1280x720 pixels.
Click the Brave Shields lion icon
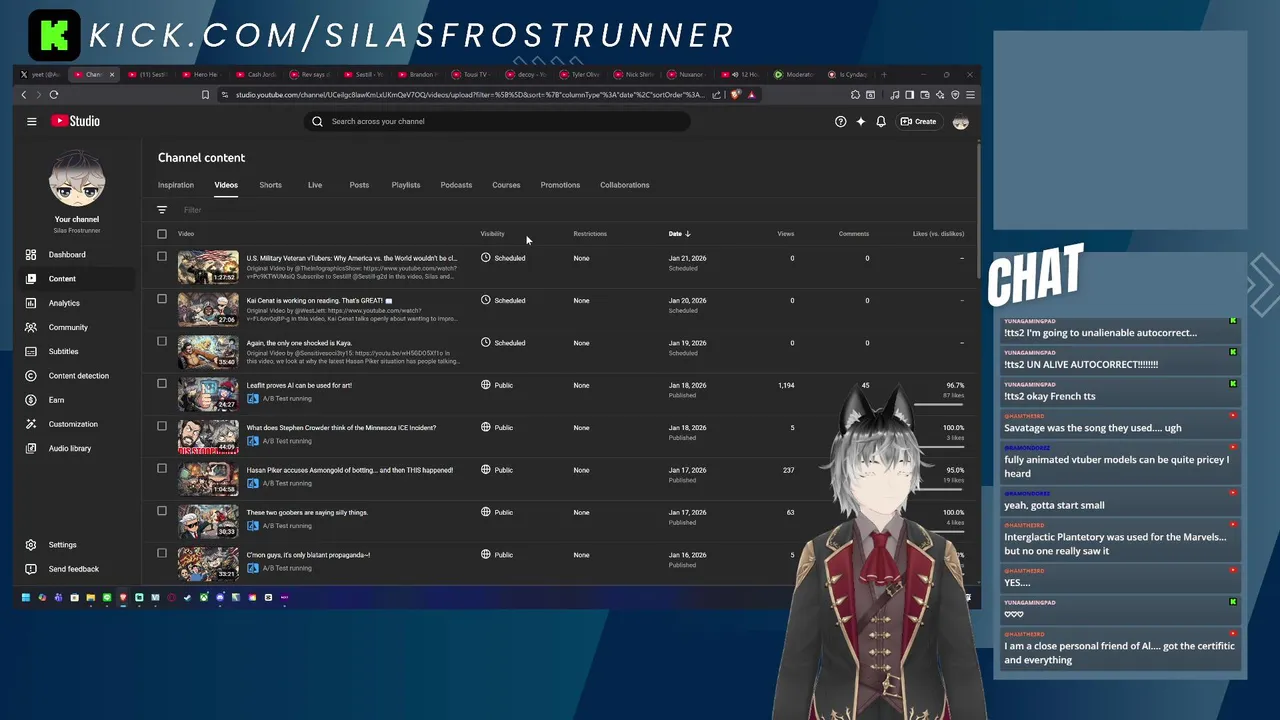pos(735,95)
